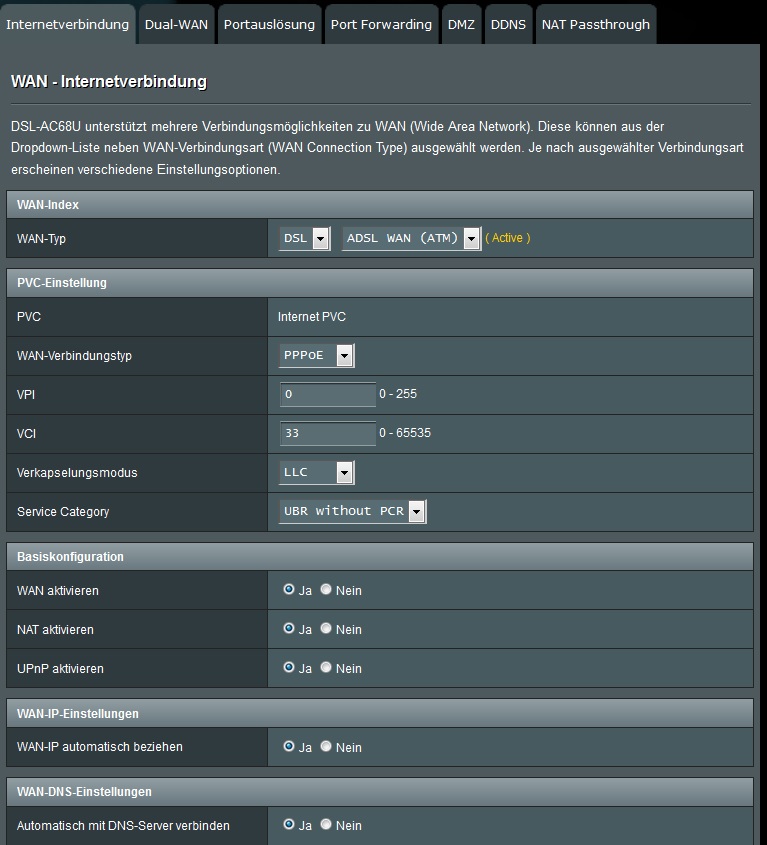Viewport: 767px width, 845px height.
Task: Select Nein for WAN aktivieren
Action: click(326, 590)
